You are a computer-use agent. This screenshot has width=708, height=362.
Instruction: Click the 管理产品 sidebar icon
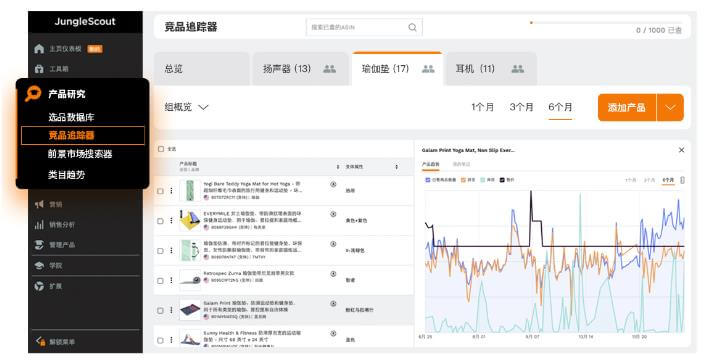pyautogui.click(x=39, y=245)
